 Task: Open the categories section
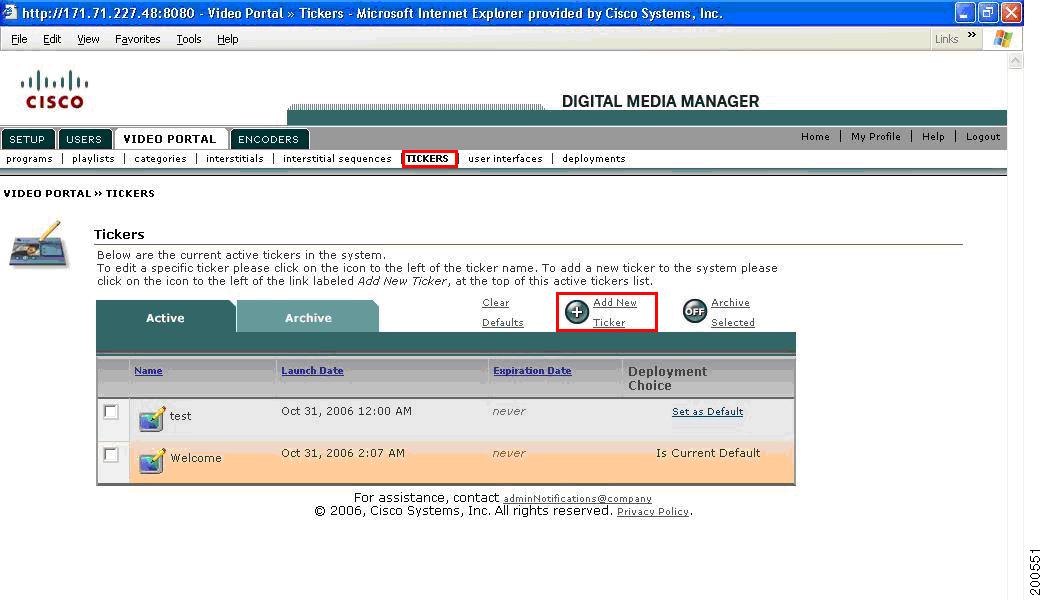[160, 159]
